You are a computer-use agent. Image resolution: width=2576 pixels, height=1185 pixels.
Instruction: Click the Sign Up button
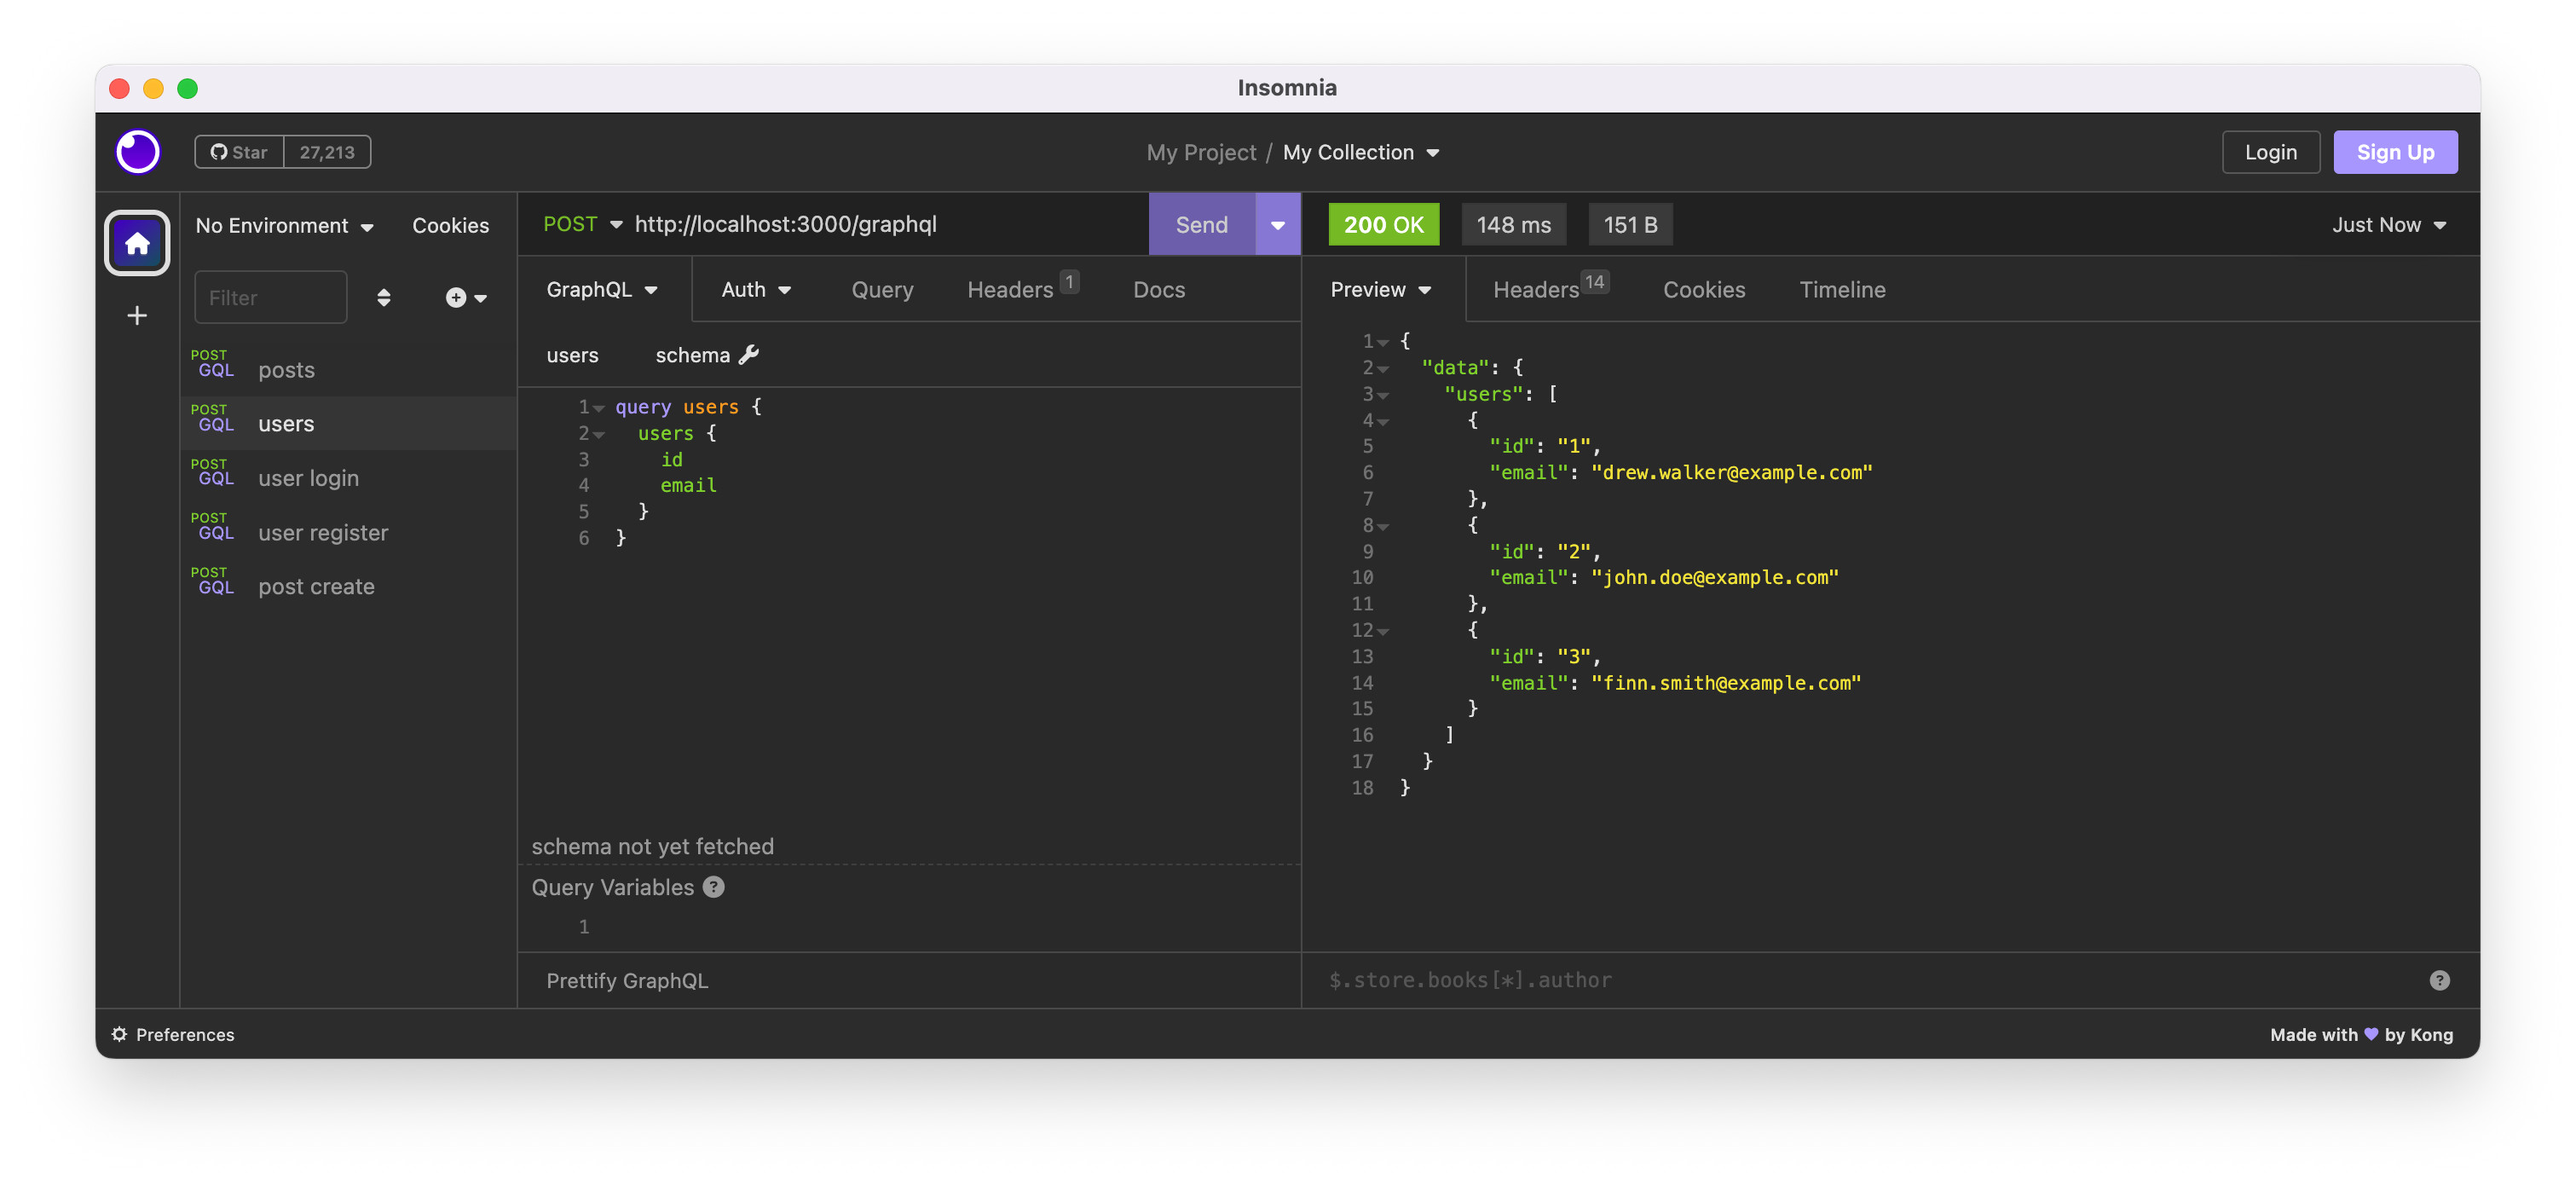pos(2395,152)
